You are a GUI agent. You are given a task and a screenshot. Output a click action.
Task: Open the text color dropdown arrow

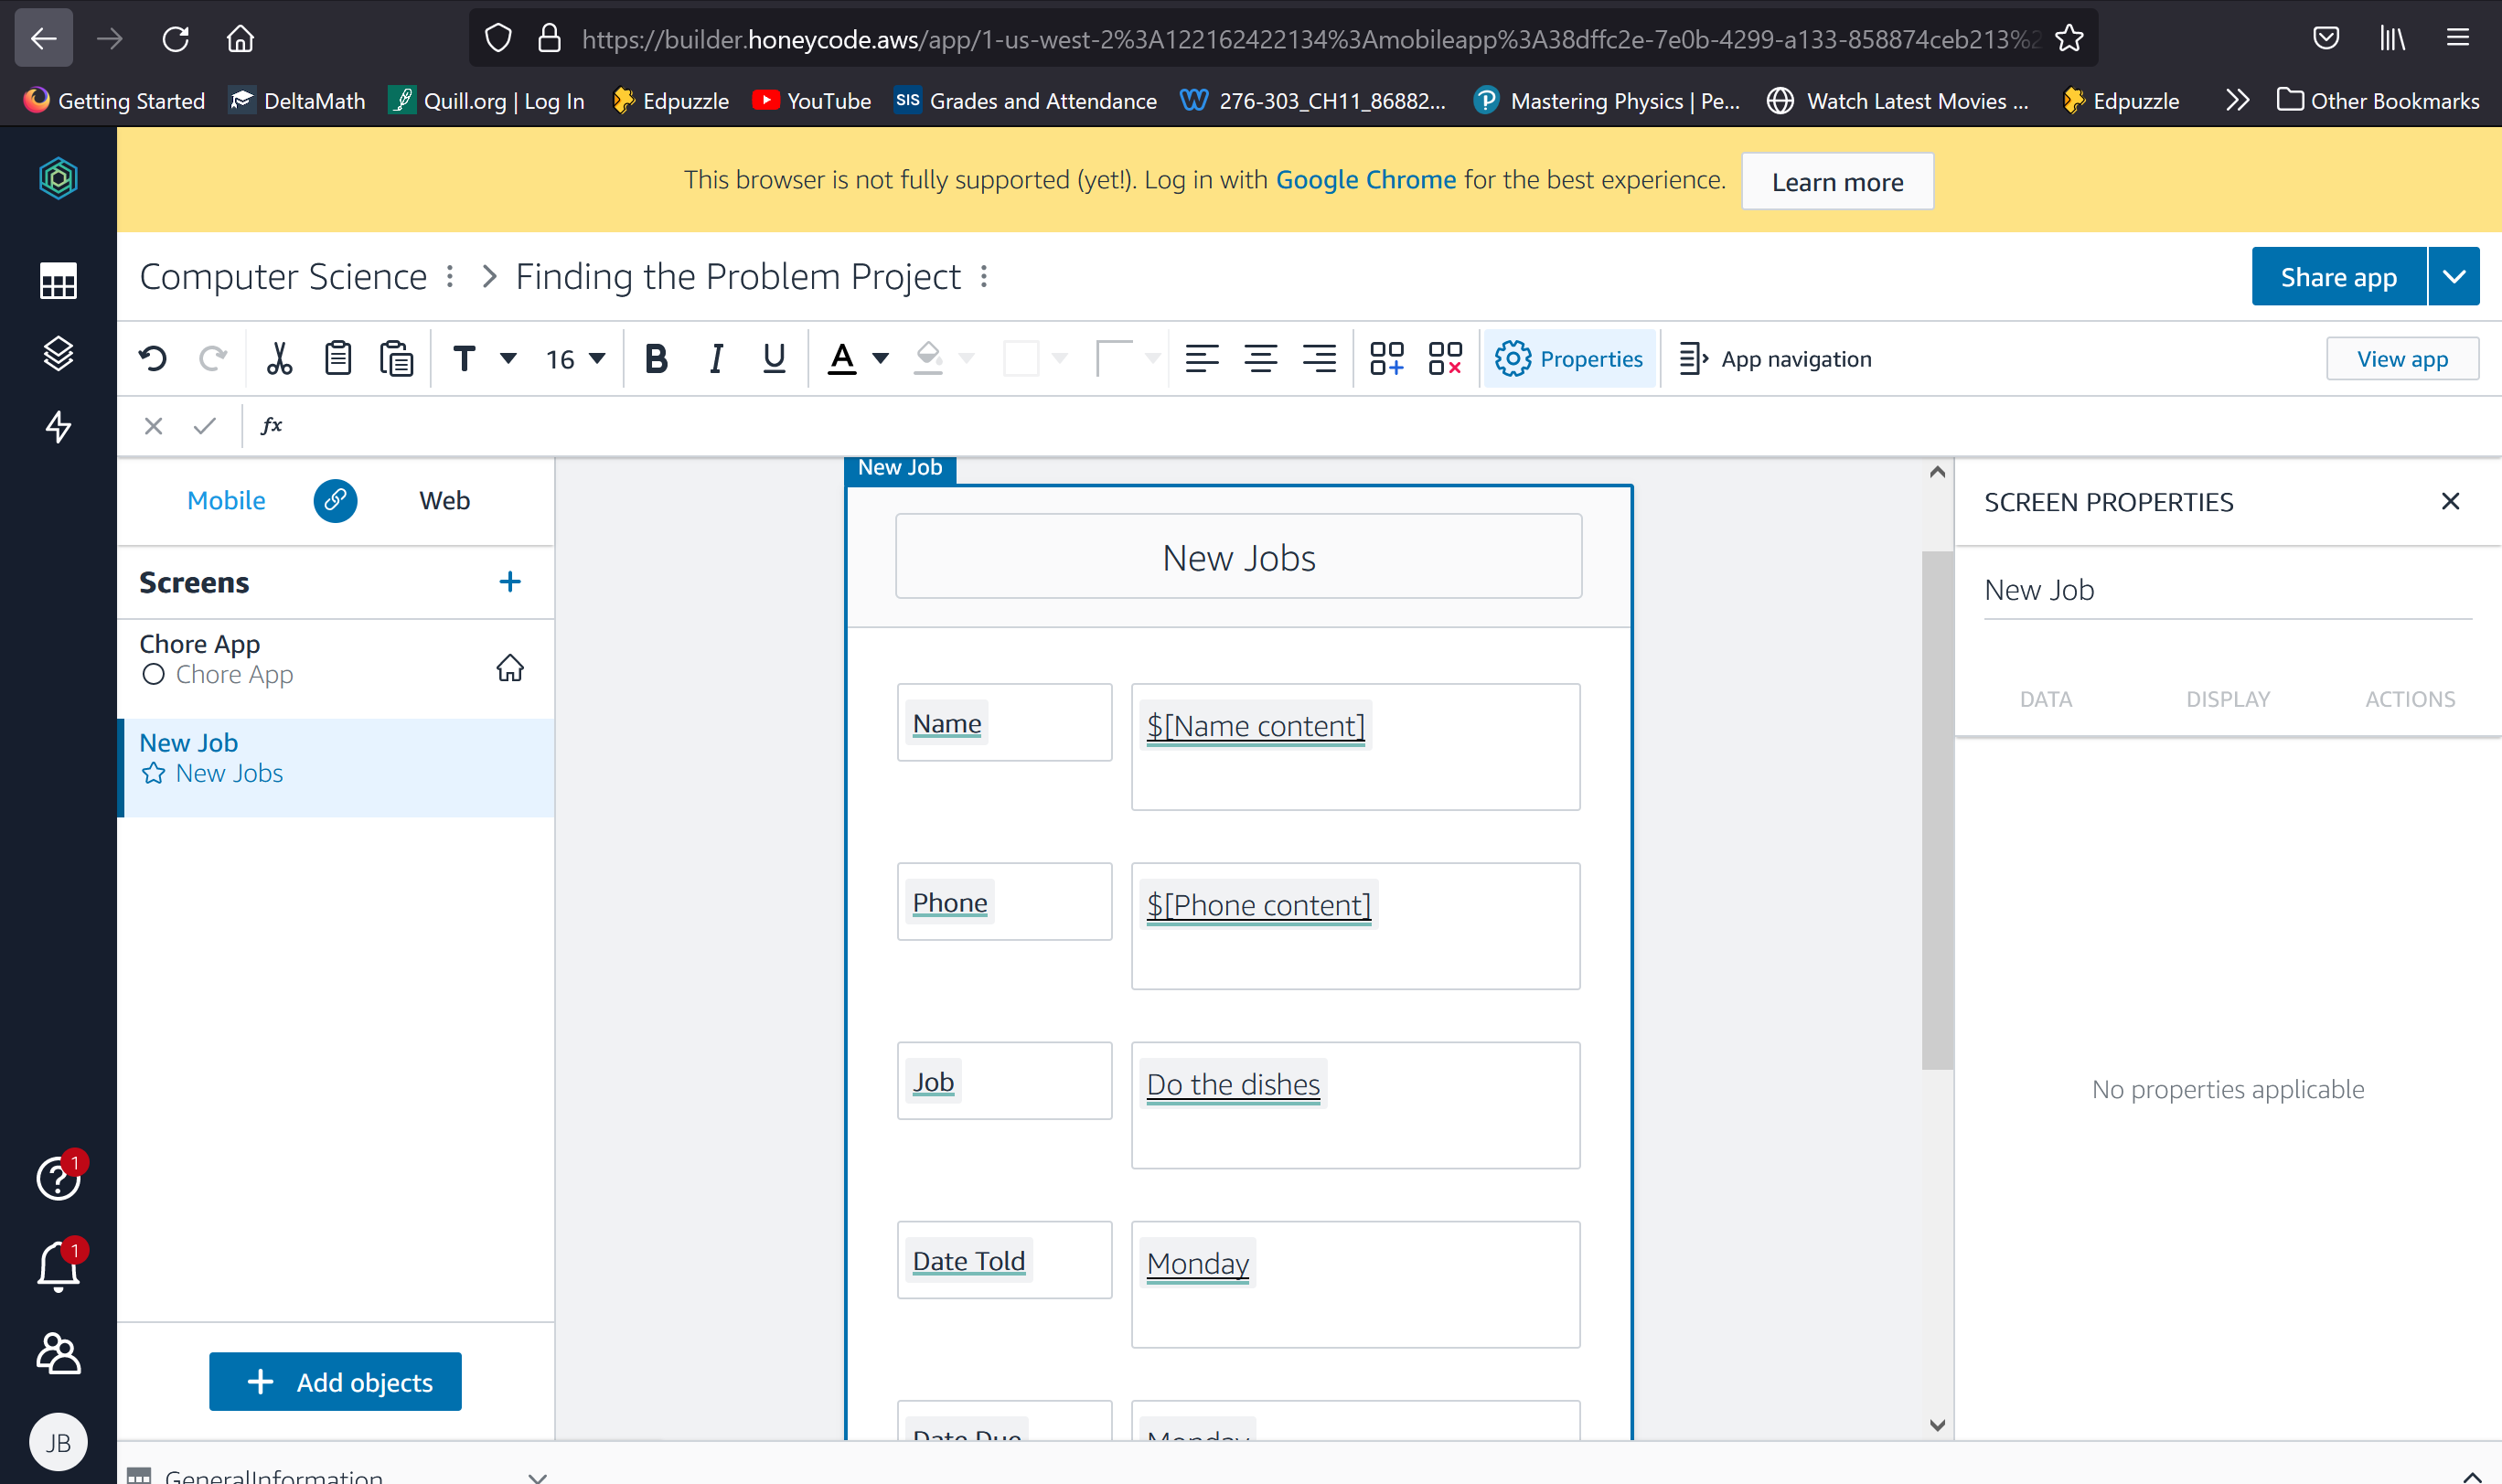point(880,358)
